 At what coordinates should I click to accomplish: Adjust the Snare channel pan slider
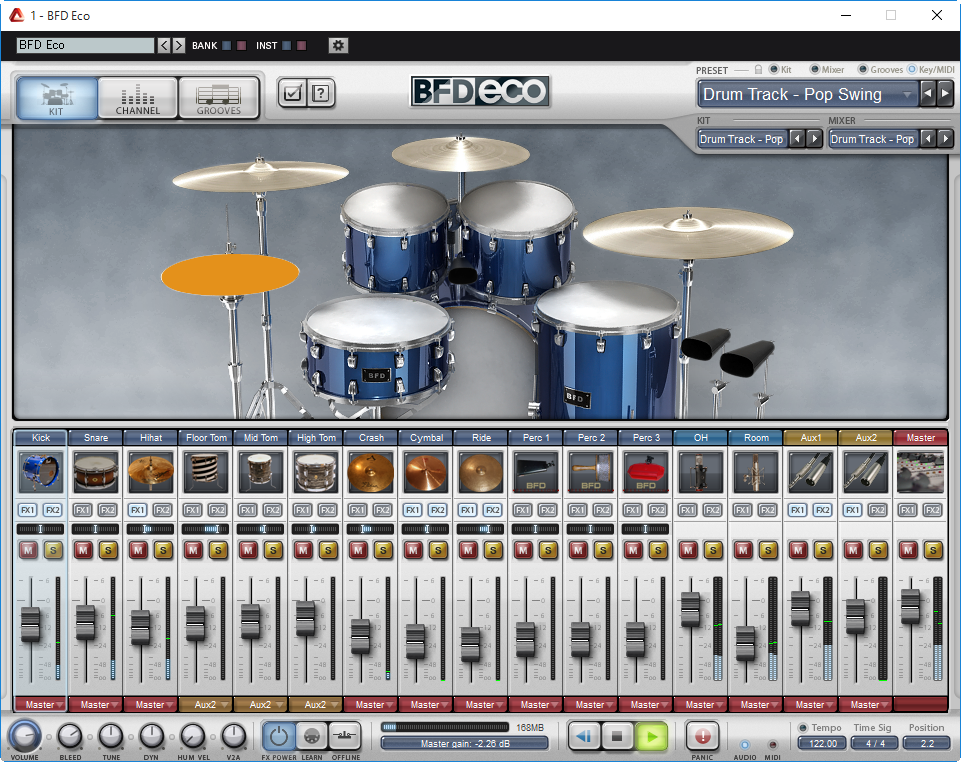click(x=95, y=528)
